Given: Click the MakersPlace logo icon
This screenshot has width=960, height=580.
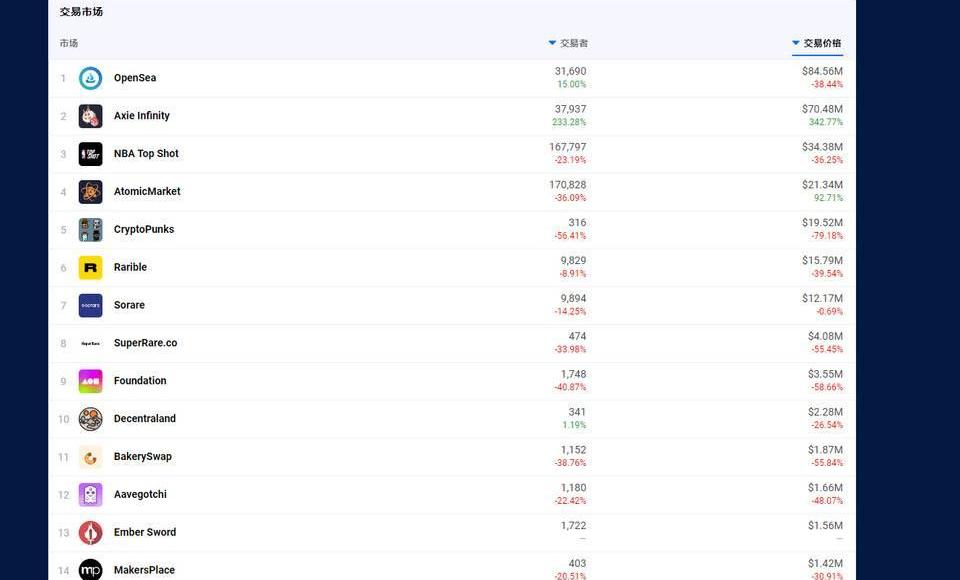Looking at the screenshot, I should click(90, 569).
